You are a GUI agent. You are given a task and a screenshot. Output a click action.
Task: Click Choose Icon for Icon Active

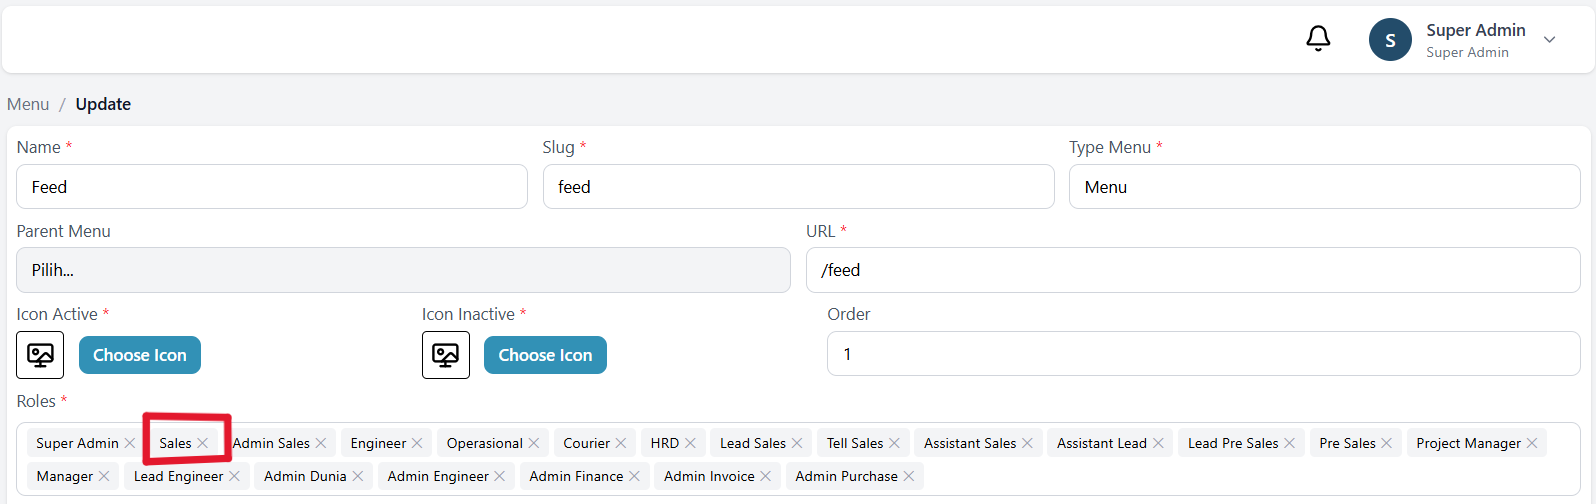coord(140,355)
